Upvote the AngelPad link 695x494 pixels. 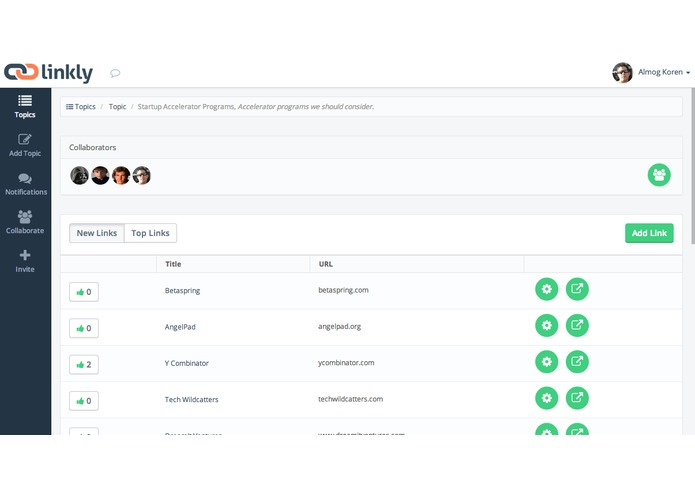click(x=84, y=328)
